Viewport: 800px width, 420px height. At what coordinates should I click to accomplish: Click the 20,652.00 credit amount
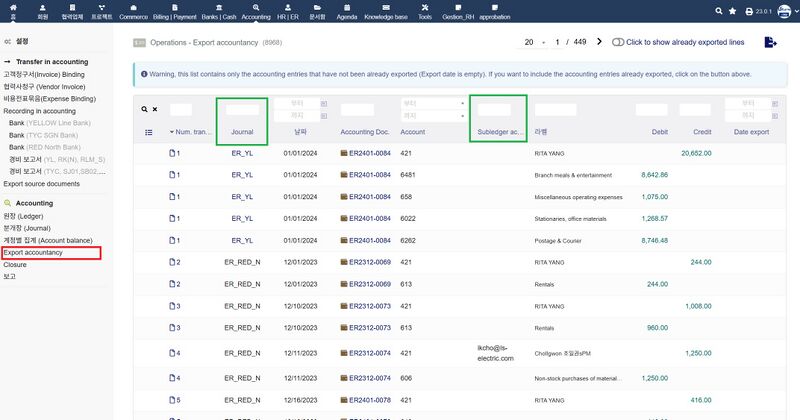tap(696, 153)
